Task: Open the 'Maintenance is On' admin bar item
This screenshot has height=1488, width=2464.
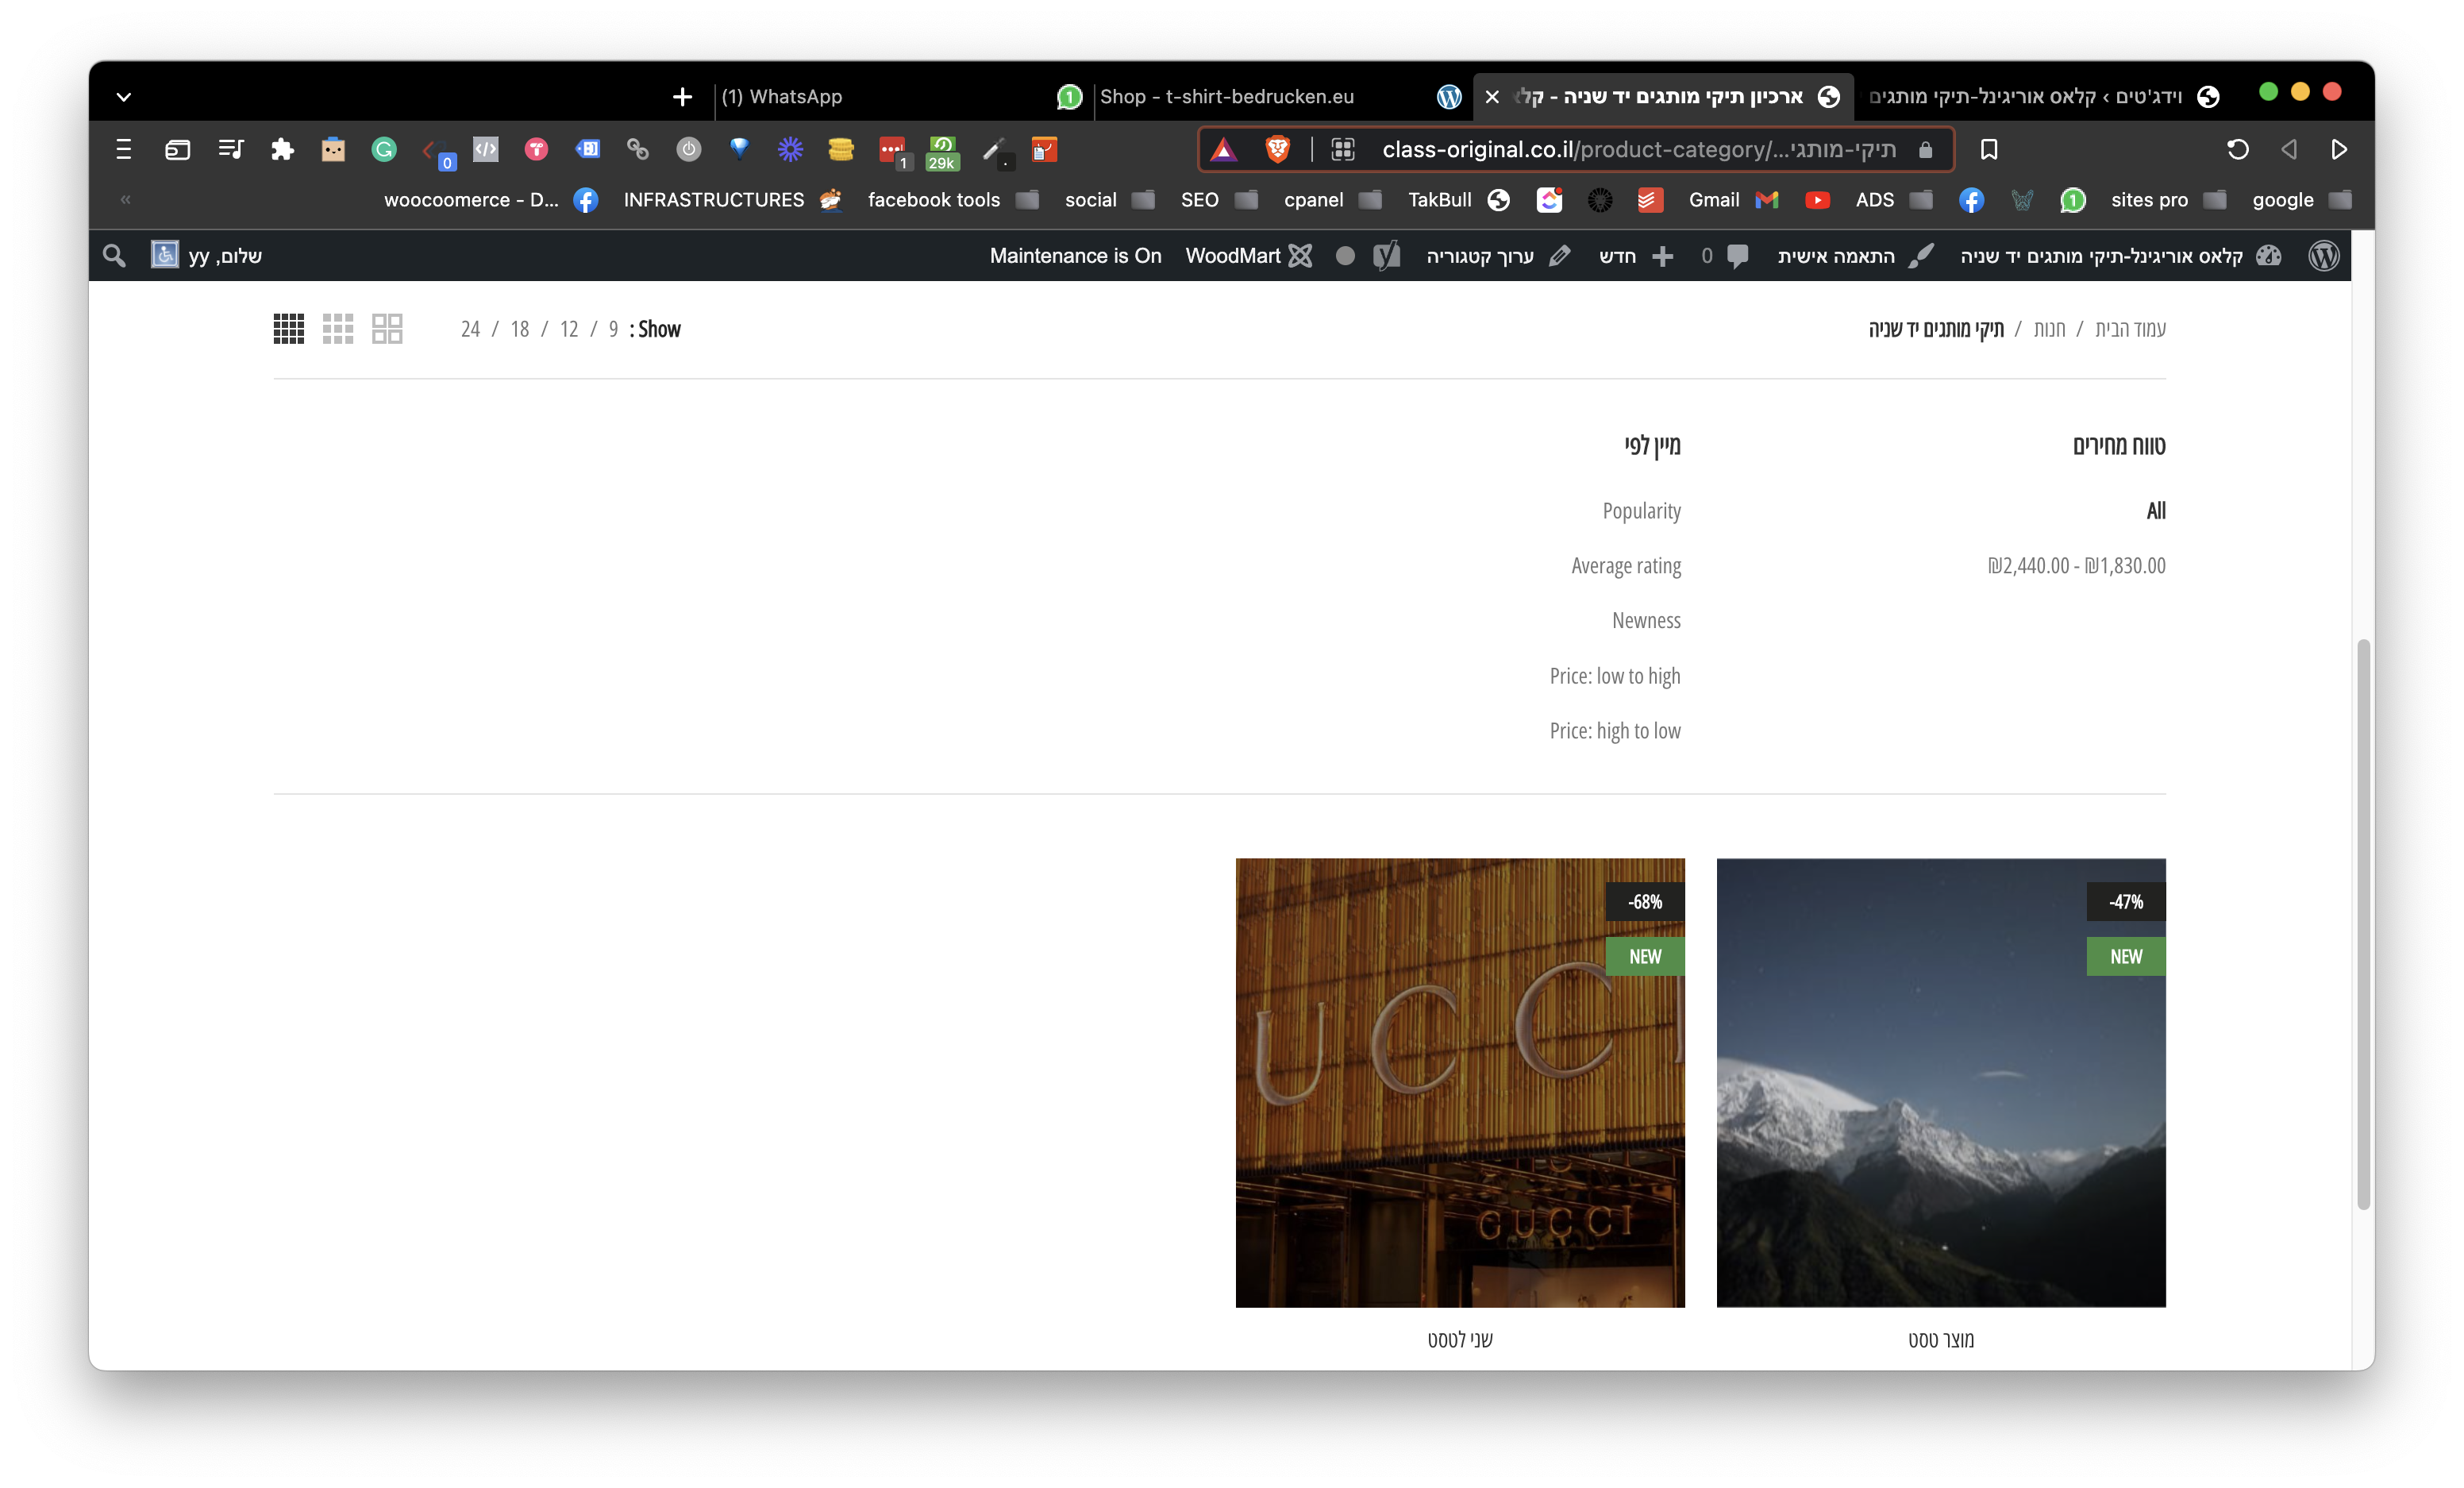Action: (x=1076, y=256)
